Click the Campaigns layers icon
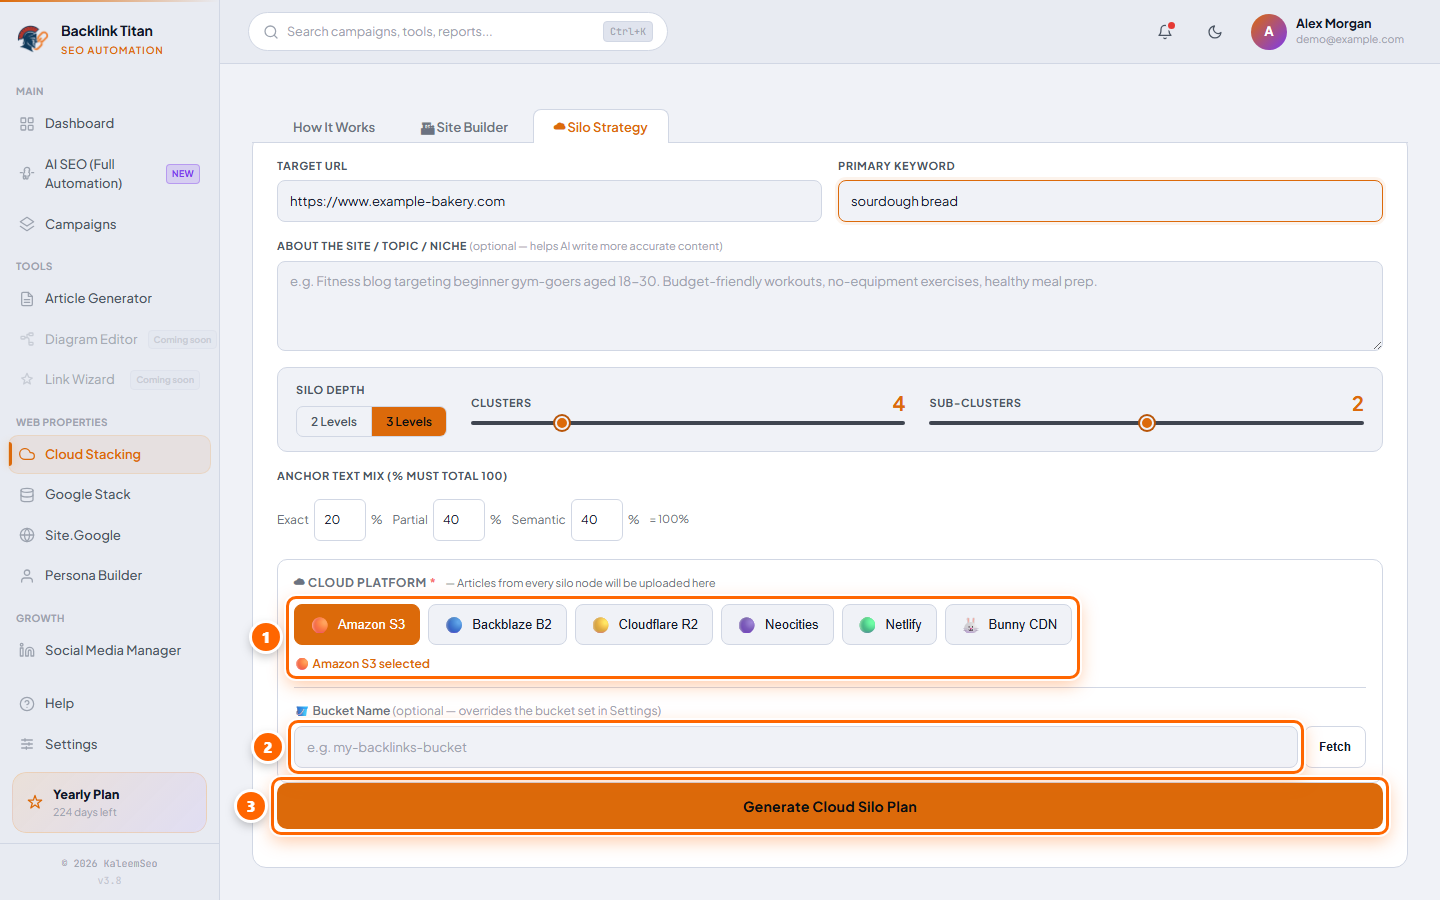1440x900 pixels. tap(27, 224)
